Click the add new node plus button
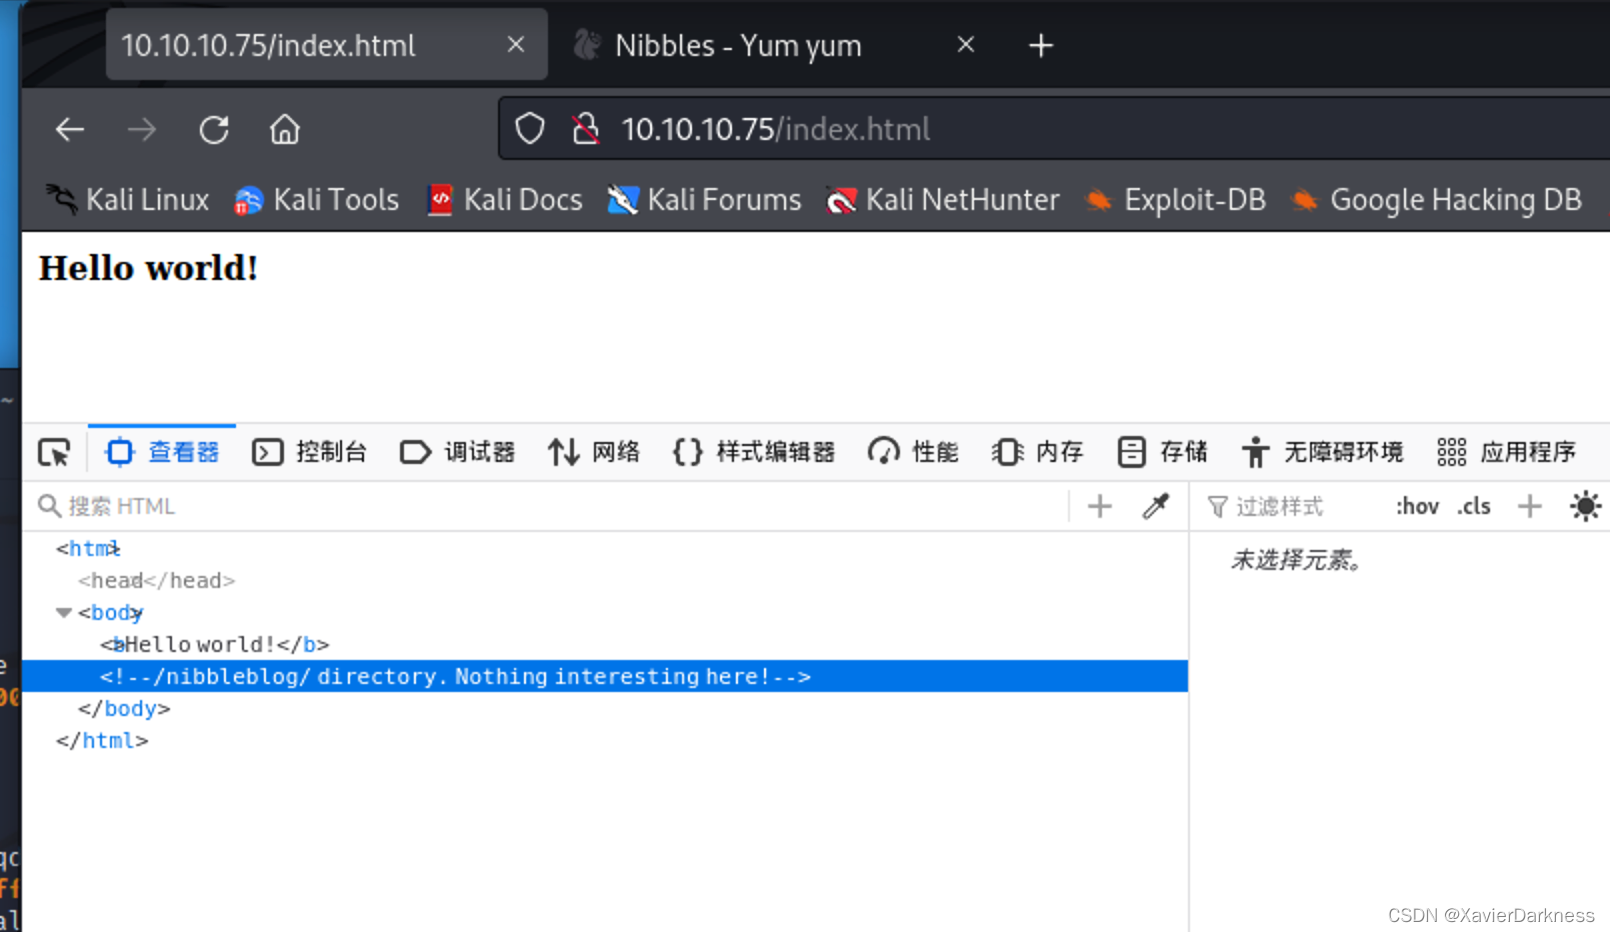This screenshot has width=1610, height=932. tap(1100, 506)
